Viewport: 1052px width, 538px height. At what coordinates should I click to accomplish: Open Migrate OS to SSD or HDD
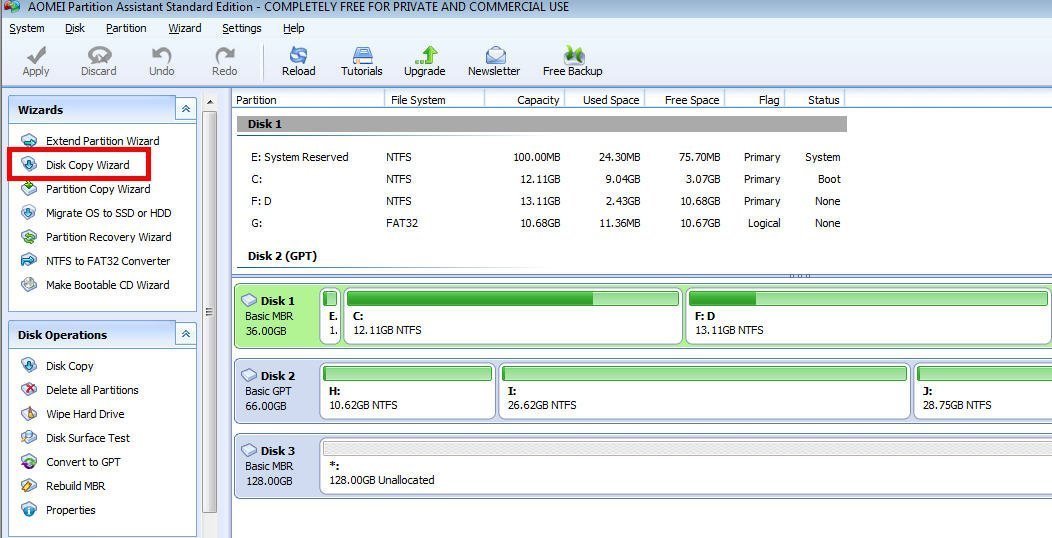point(108,213)
